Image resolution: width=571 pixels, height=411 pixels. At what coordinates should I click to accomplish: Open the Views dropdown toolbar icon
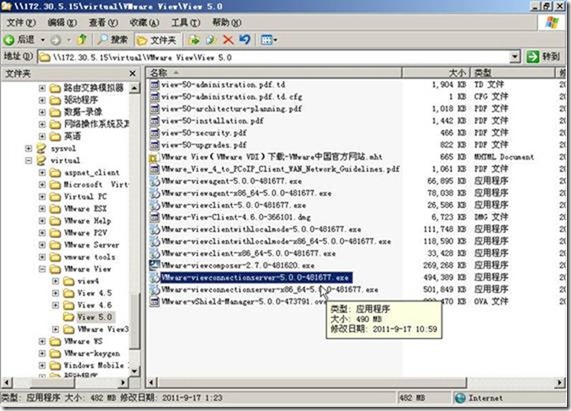[269, 40]
